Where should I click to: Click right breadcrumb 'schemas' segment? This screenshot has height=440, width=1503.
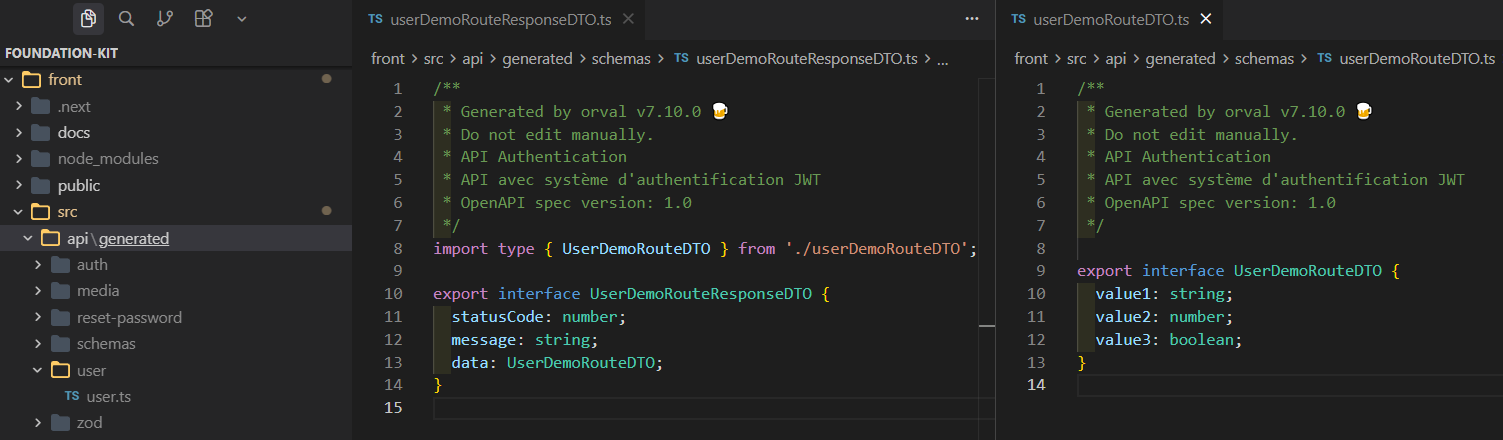(1264, 59)
